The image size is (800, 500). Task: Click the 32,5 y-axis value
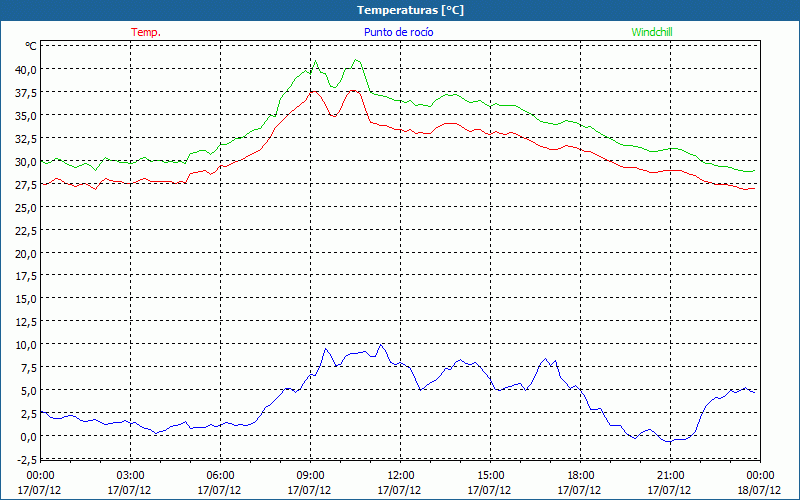(x=27, y=138)
